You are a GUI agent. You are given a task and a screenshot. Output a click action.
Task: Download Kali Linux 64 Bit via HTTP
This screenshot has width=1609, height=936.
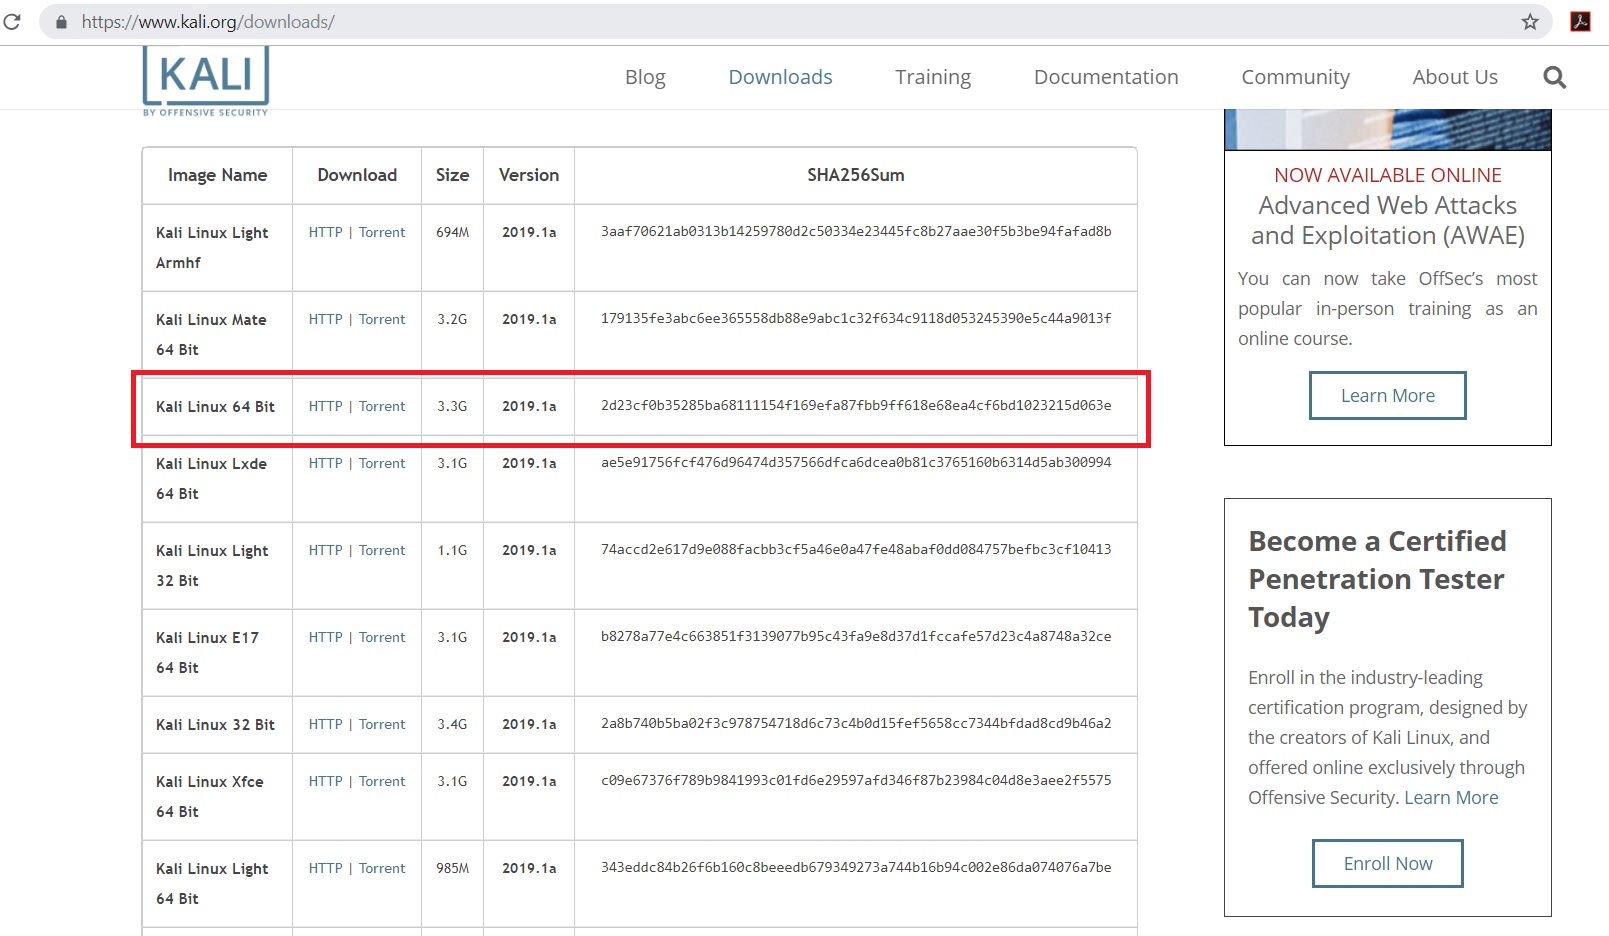[325, 406]
